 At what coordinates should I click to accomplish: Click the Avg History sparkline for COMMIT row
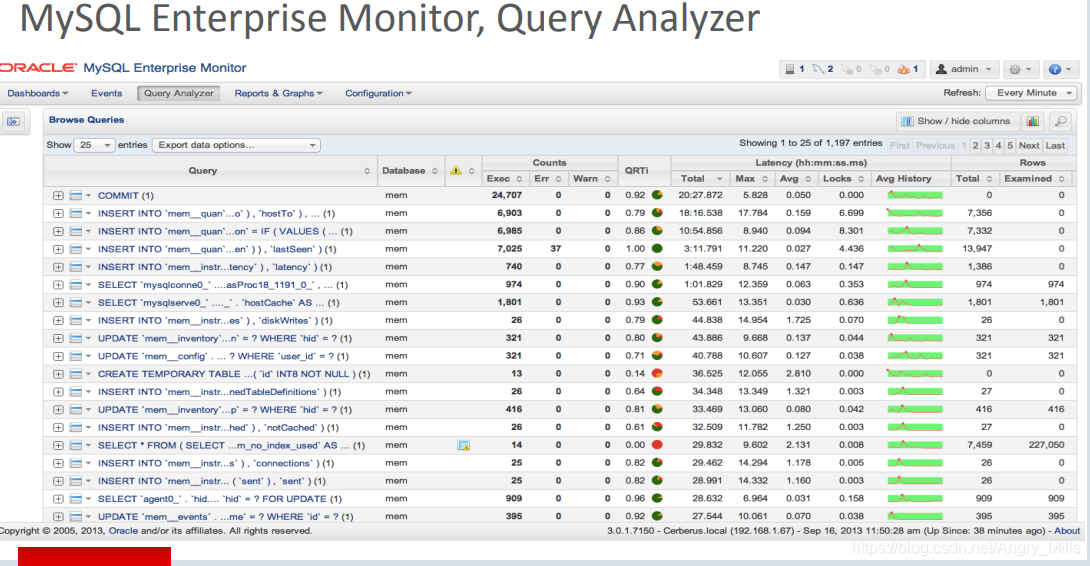coord(914,195)
